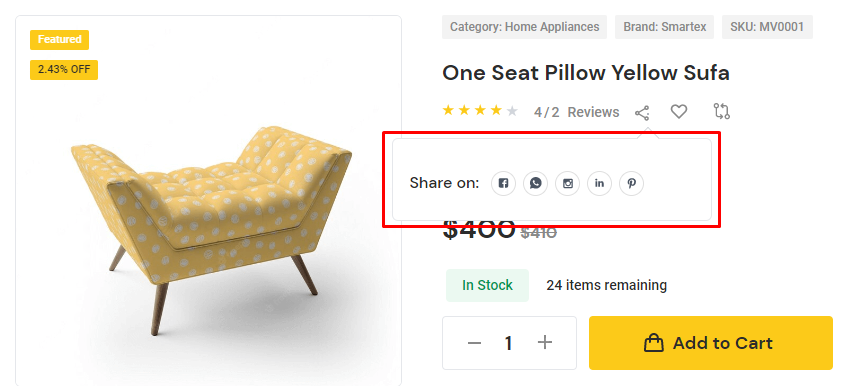Click the Add to Cart button
The image size is (847, 386).
(x=710, y=343)
